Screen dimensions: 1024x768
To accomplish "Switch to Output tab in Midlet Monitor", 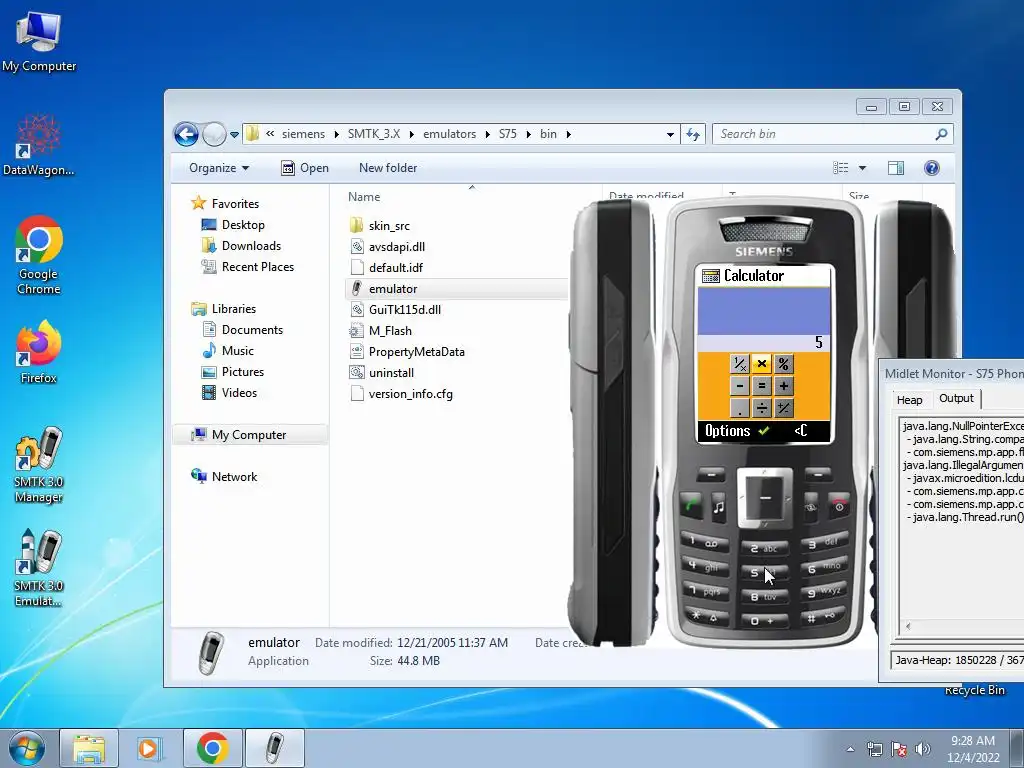I will point(956,398).
